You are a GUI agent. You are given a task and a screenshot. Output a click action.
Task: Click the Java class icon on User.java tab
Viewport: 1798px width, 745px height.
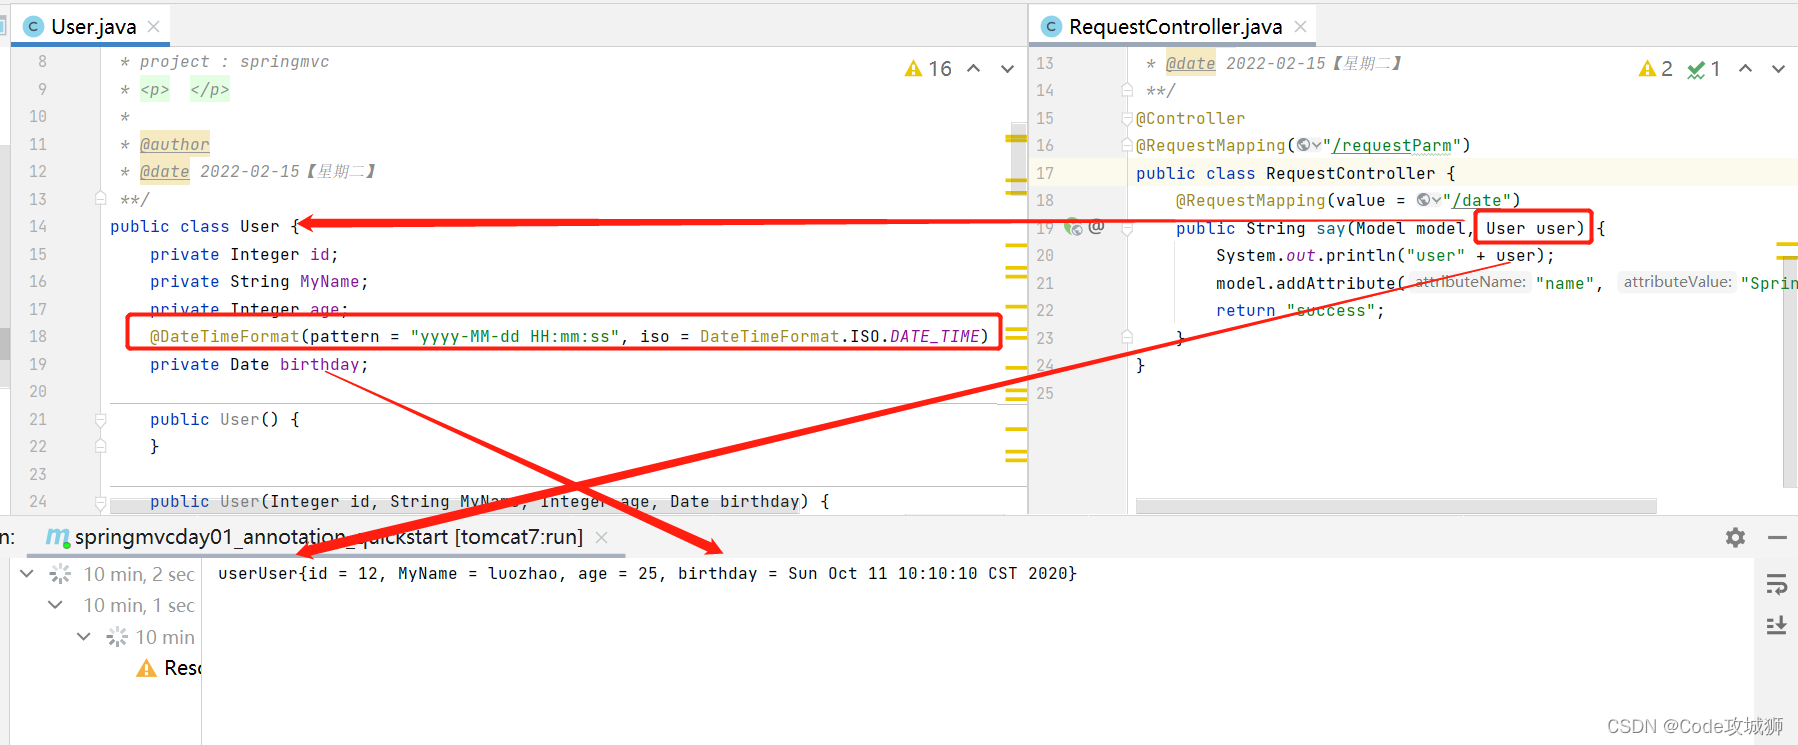(33, 27)
